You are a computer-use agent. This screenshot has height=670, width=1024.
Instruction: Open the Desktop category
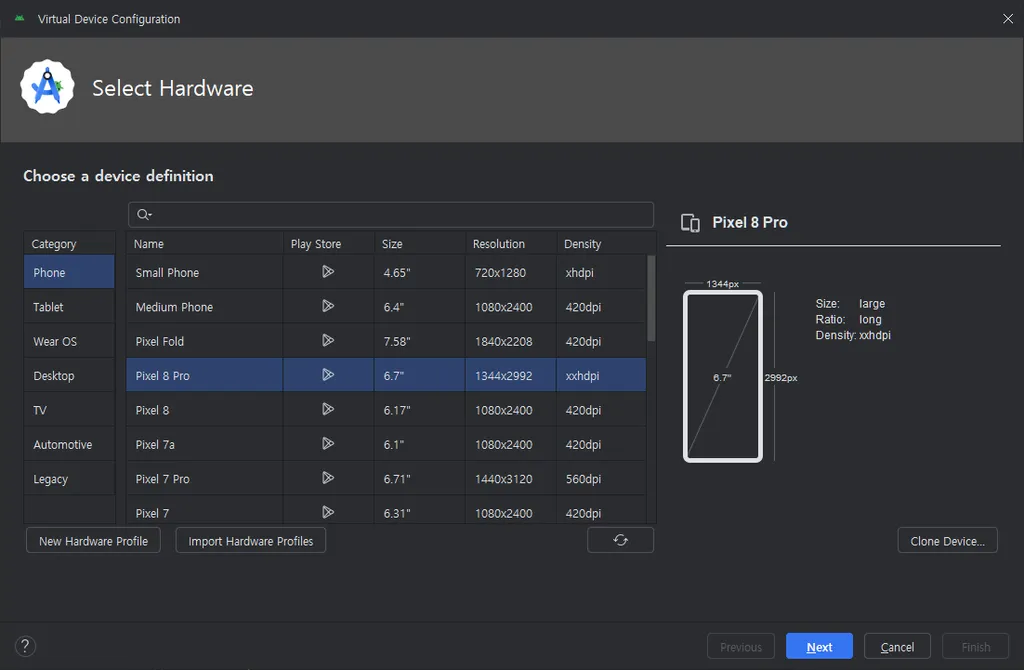pyautogui.click(x=69, y=375)
